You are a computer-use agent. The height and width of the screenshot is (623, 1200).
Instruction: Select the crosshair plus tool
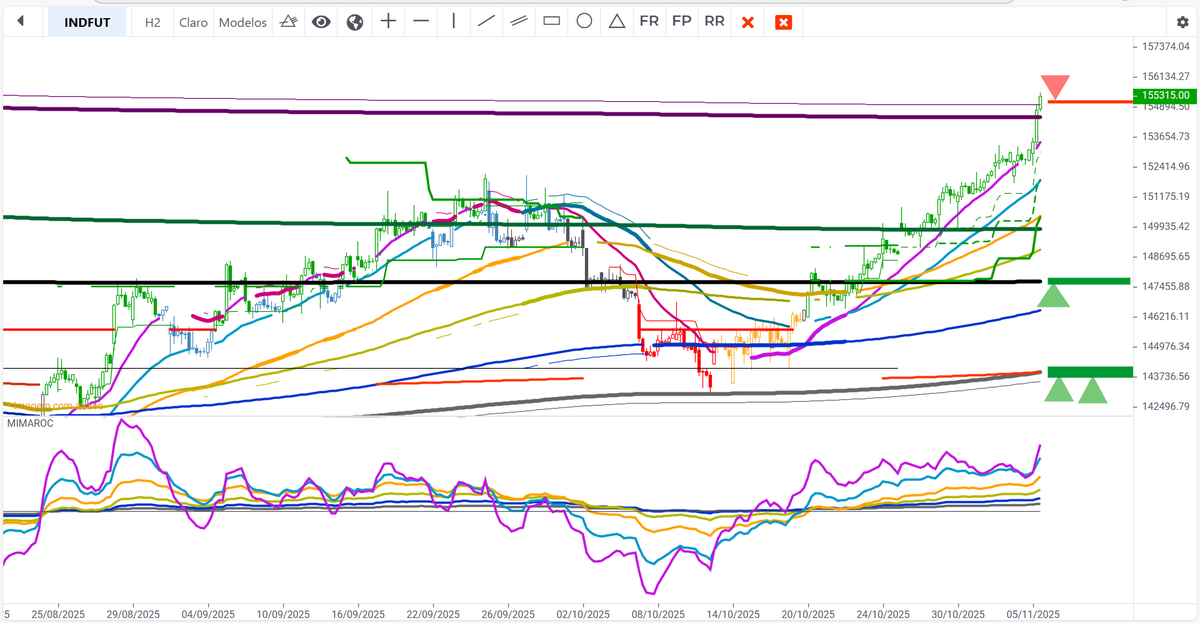tap(389, 21)
